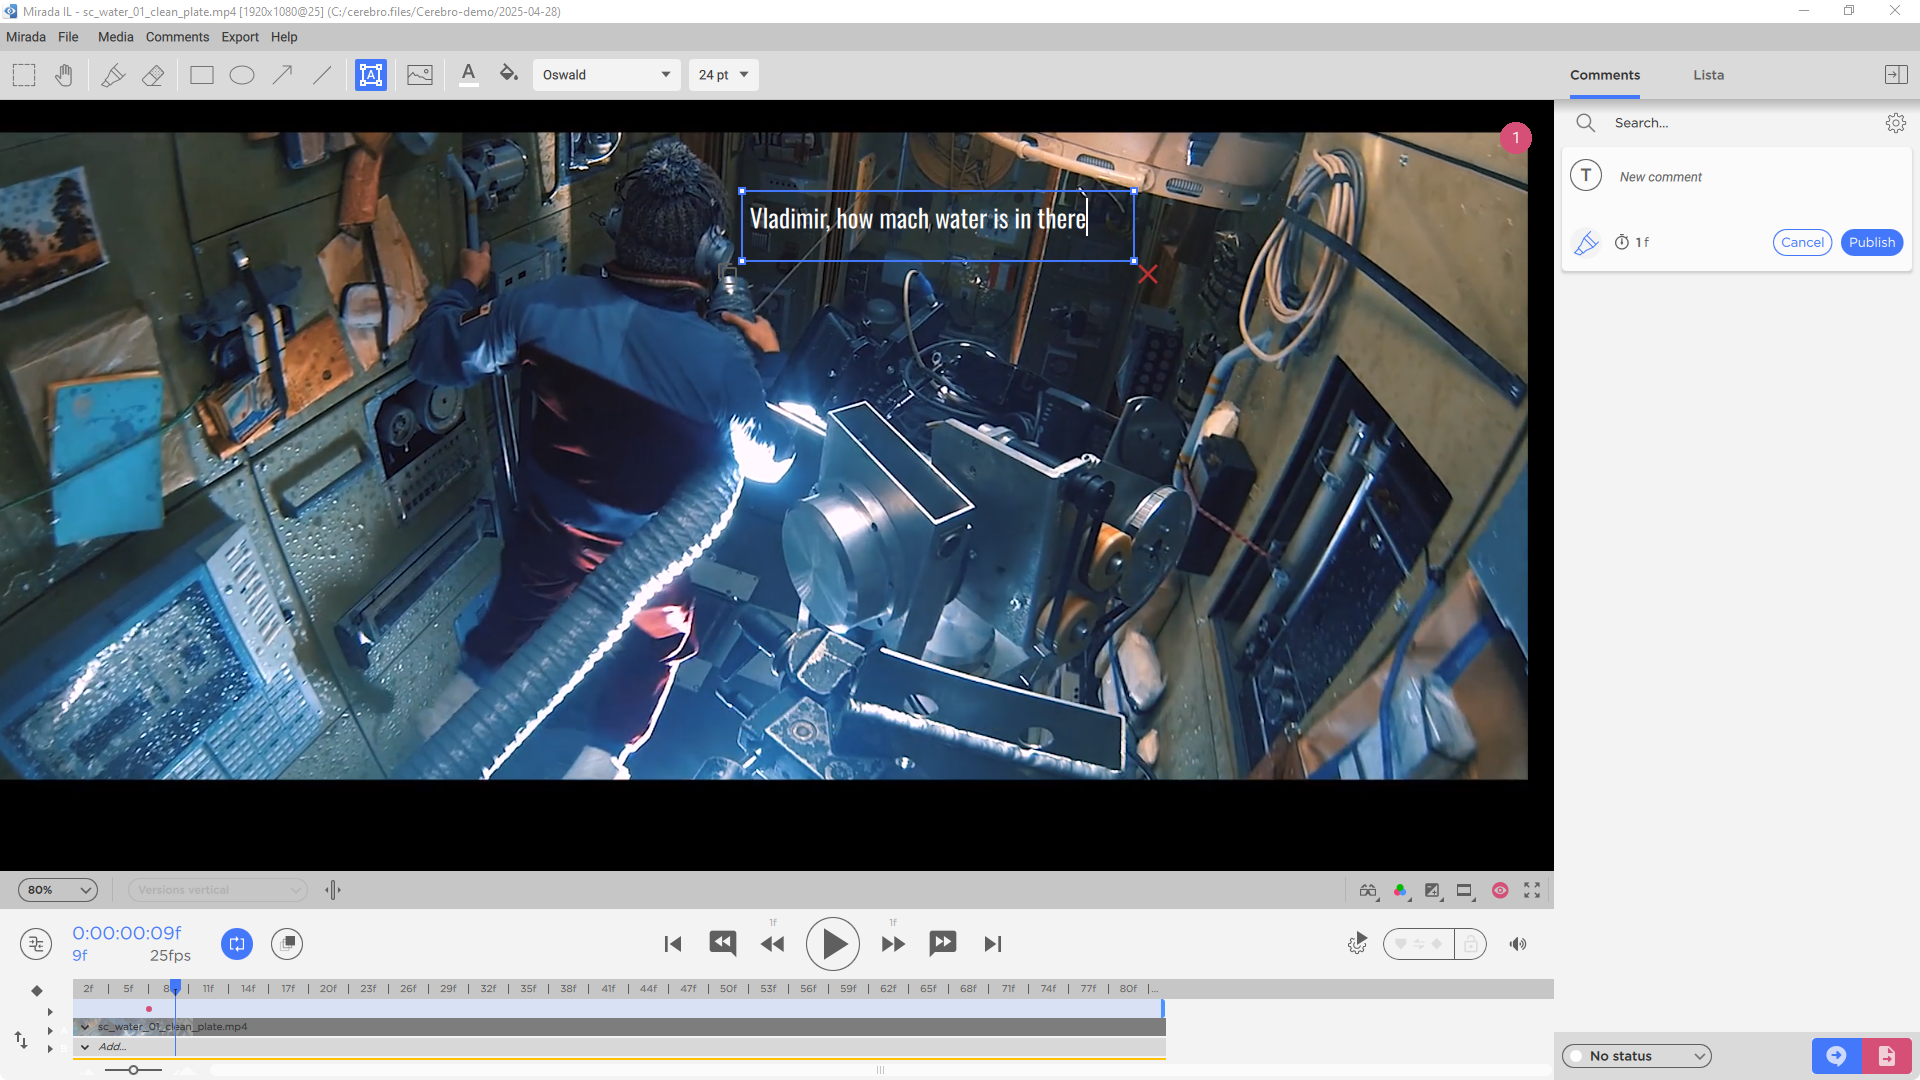The image size is (1920, 1080).
Task: Open the 24 pt font size dropdown
Action: pos(723,74)
